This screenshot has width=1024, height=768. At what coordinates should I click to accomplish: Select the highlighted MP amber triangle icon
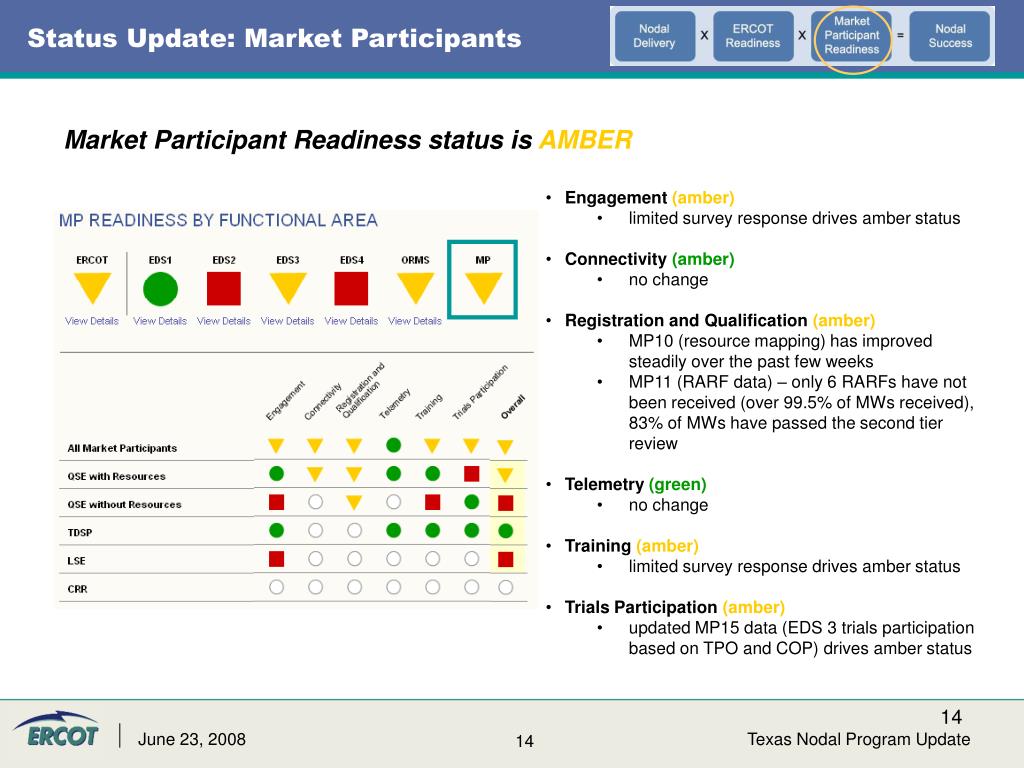[483, 288]
